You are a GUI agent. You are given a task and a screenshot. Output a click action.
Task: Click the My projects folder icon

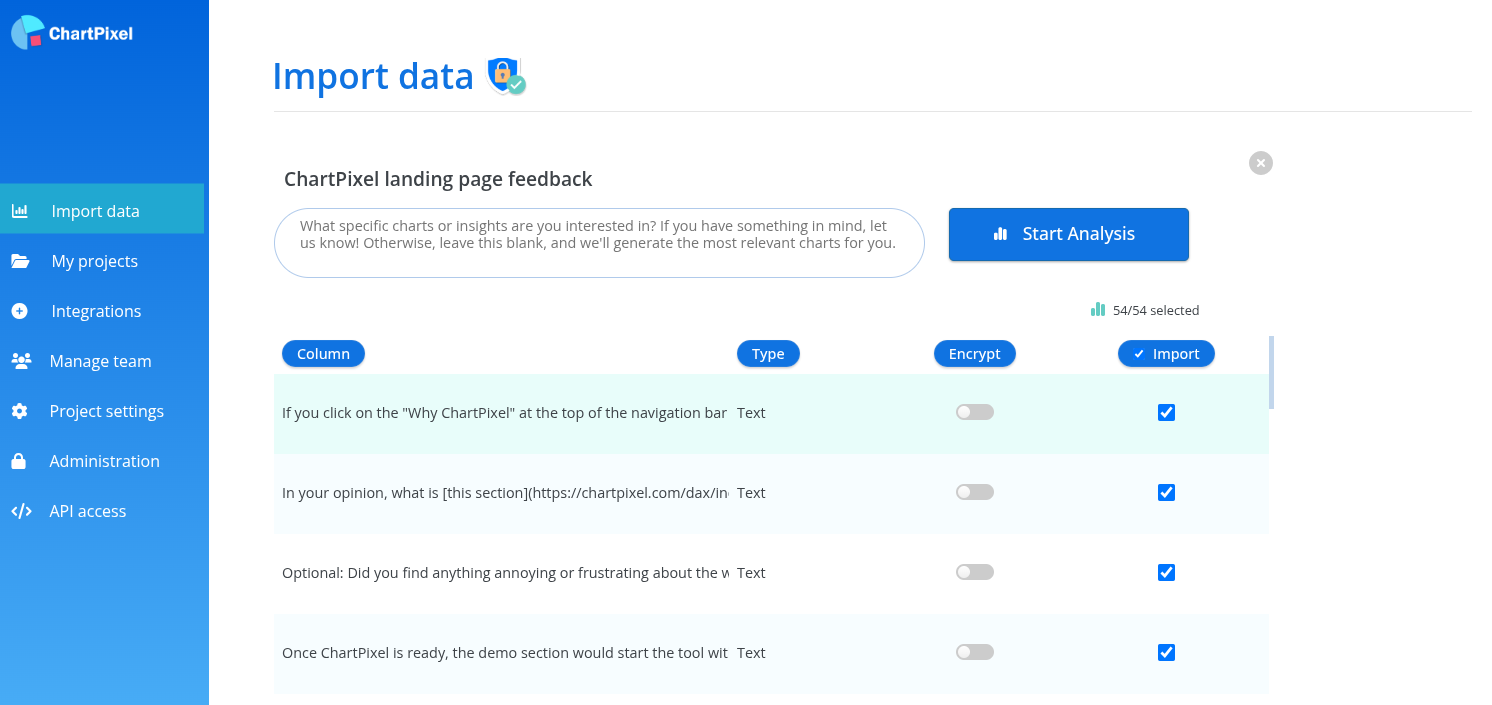[20, 261]
